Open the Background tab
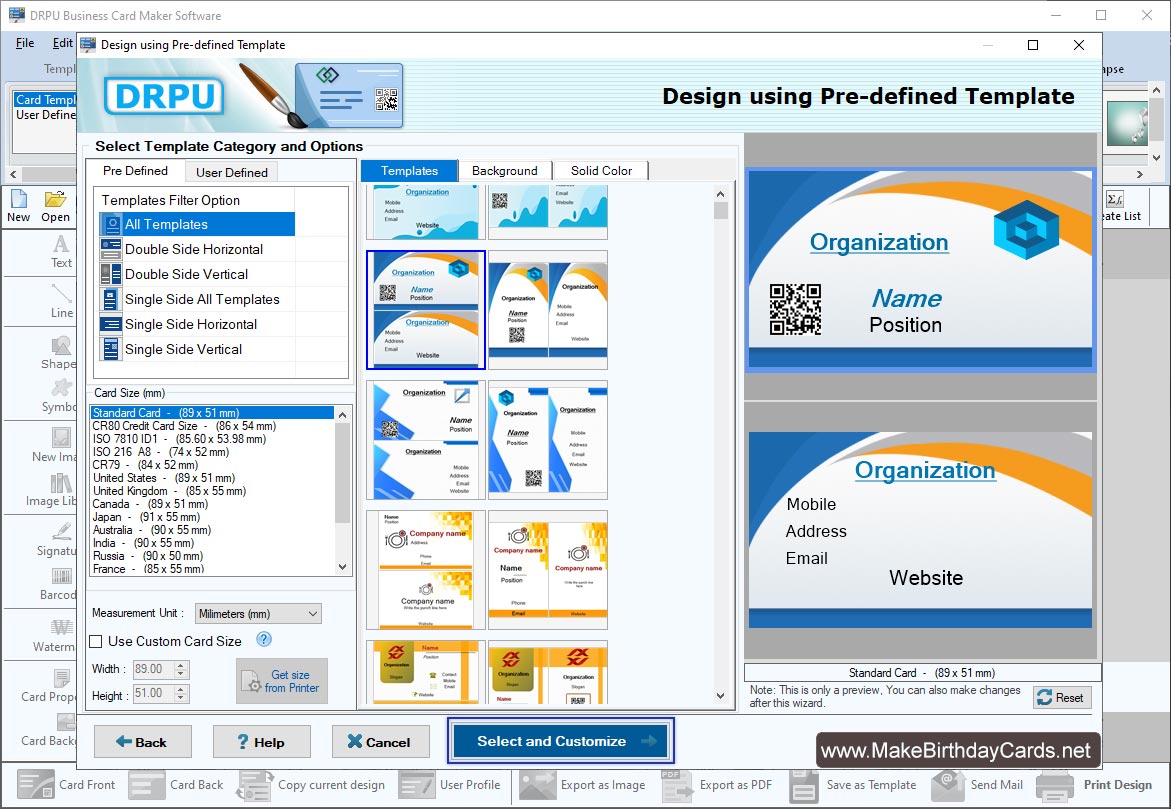Viewport: 1171px width, 809px height. click(x=505, y=171)
